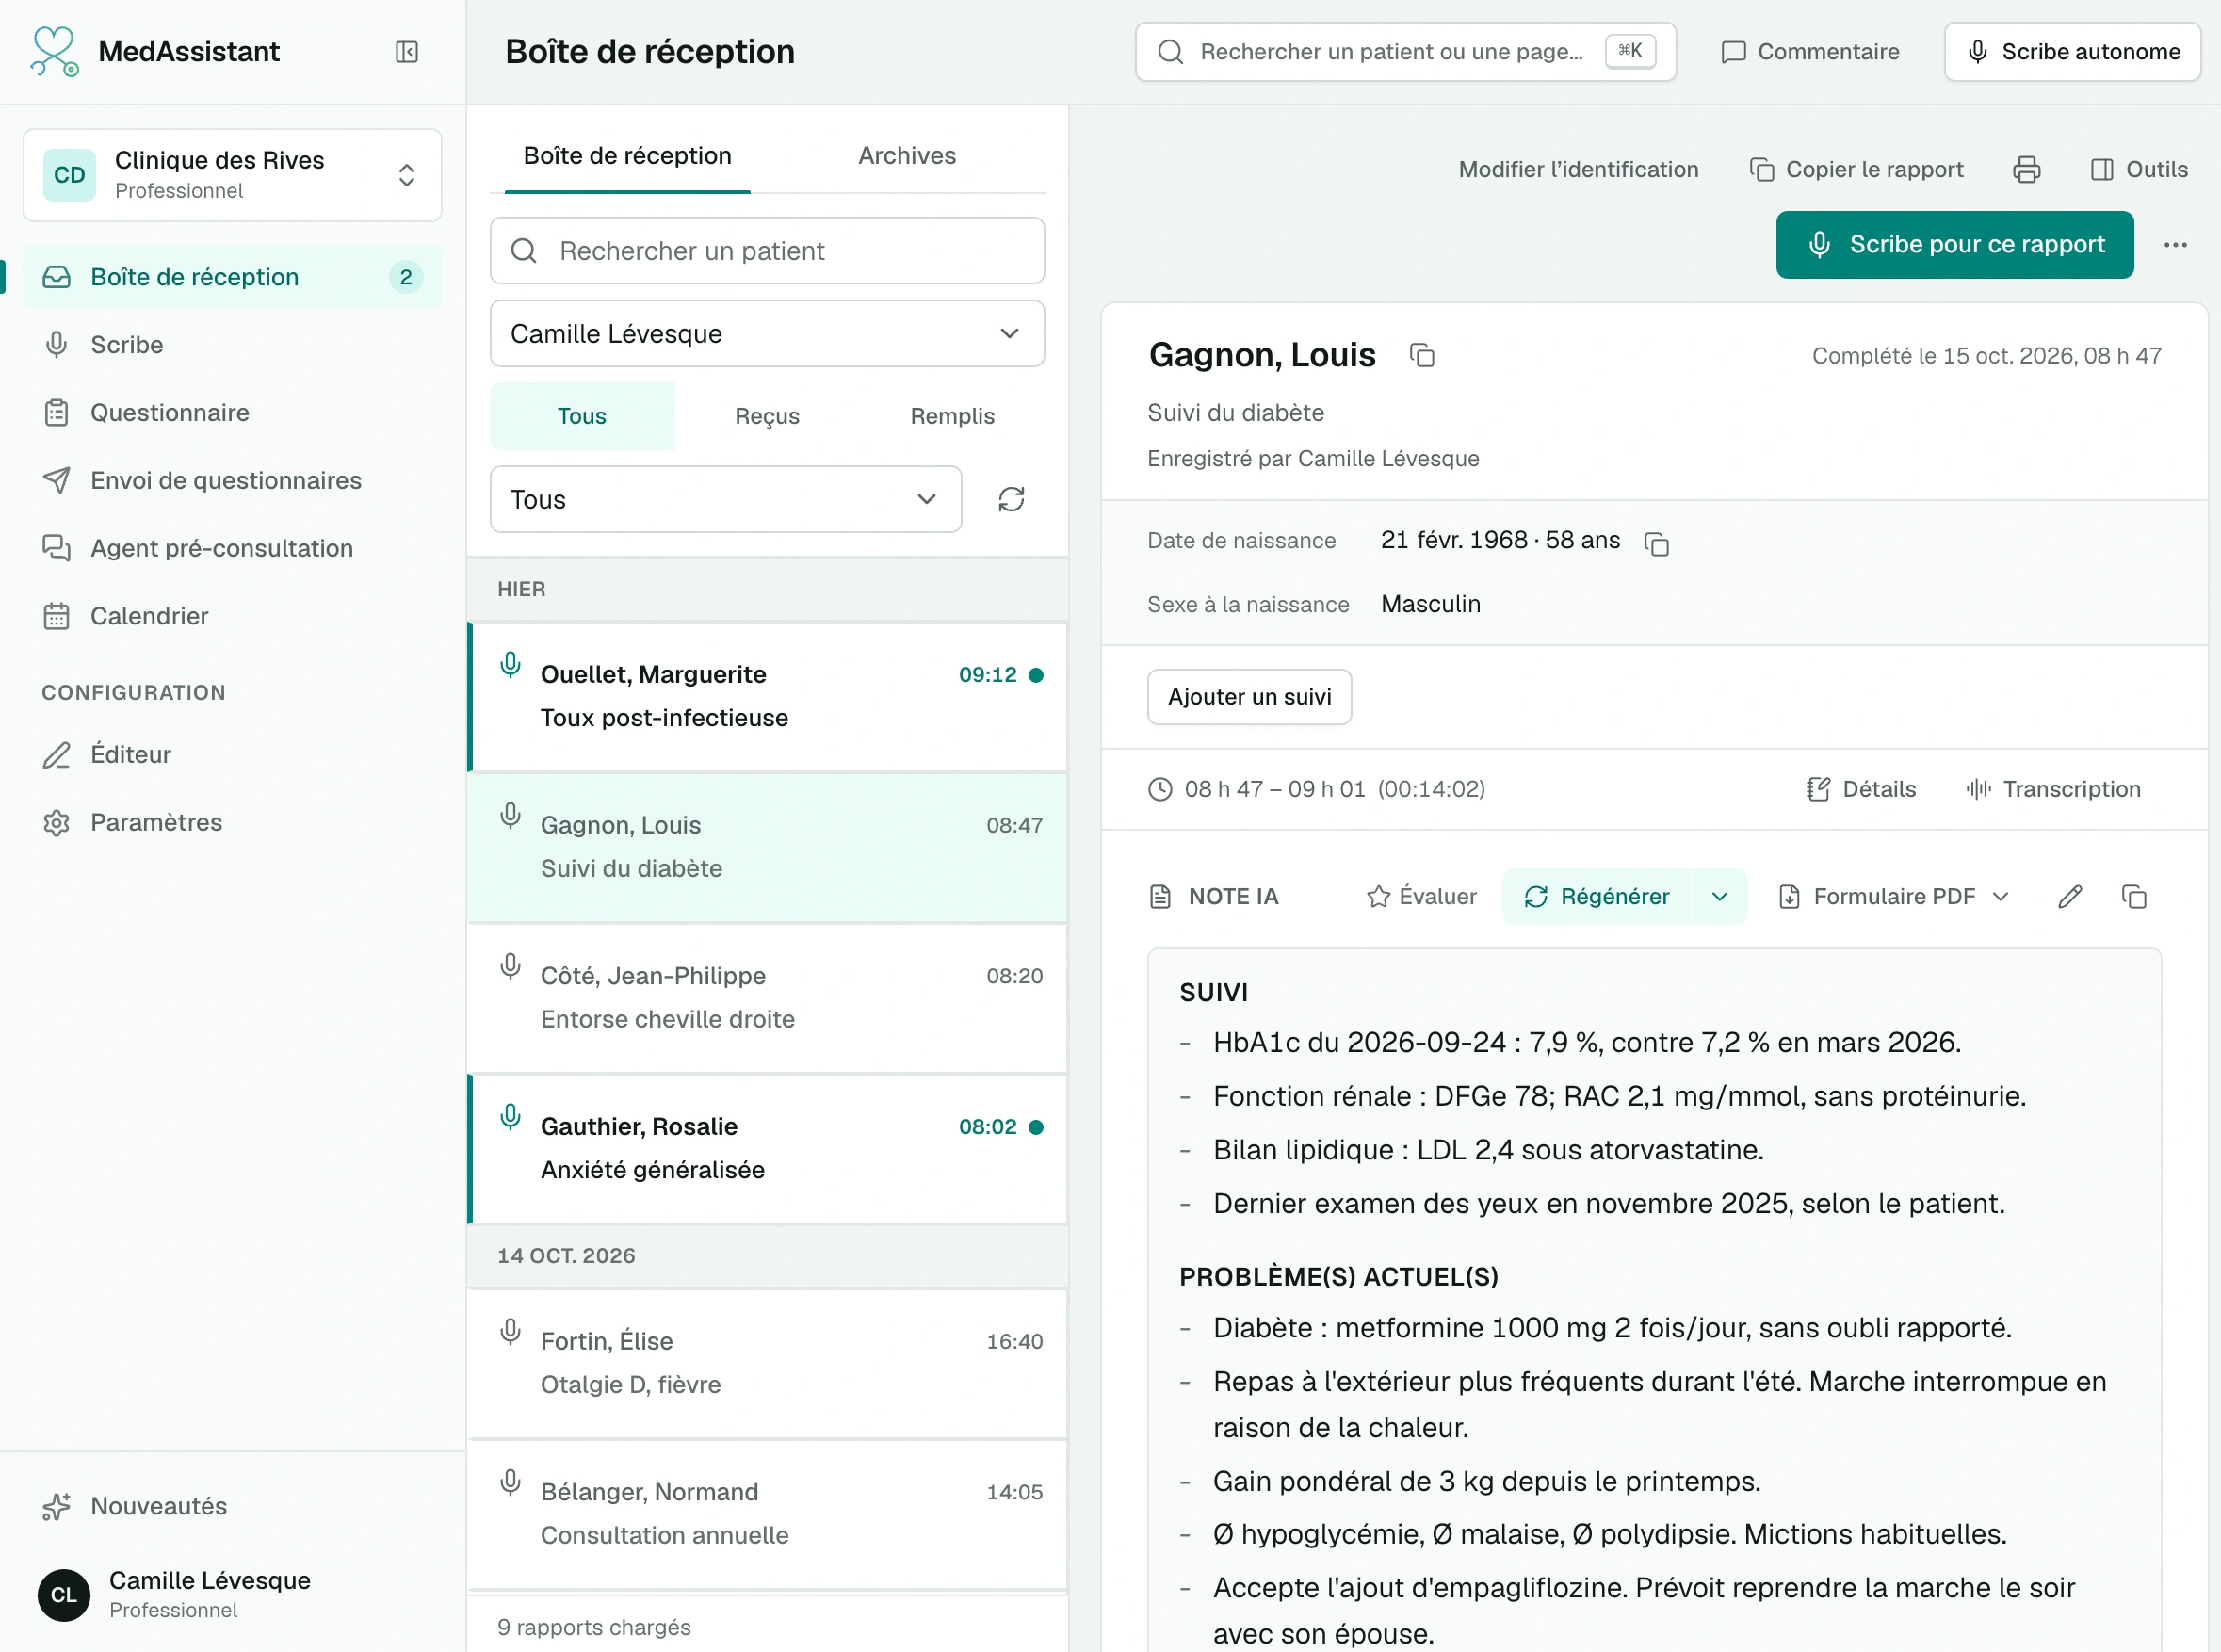Click Copier le rapport button
2221x1652 pixels.
click(1856, 170)
